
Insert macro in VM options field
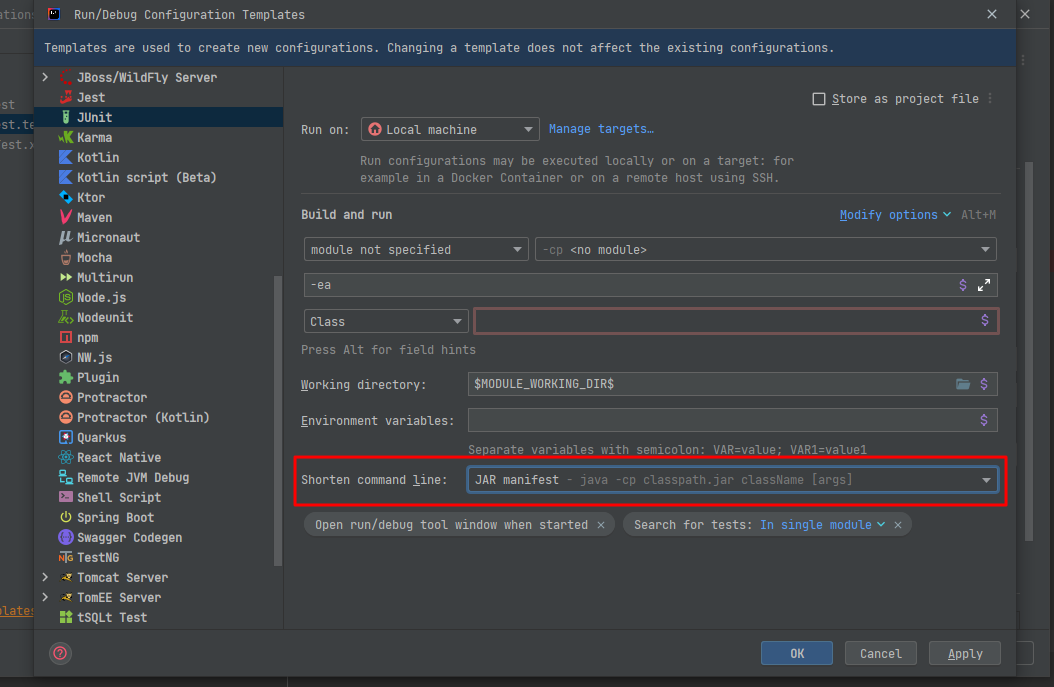point(963,285)
